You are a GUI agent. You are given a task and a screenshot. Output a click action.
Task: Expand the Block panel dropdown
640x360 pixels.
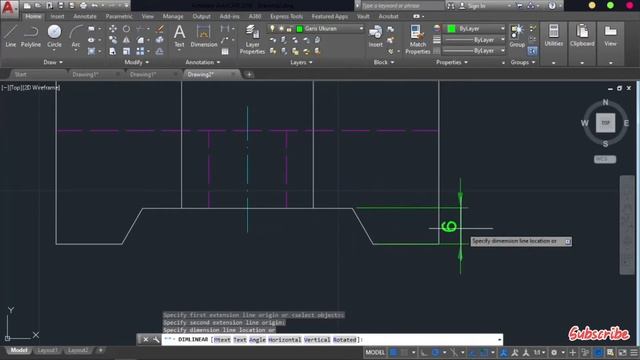click(384, 62)
